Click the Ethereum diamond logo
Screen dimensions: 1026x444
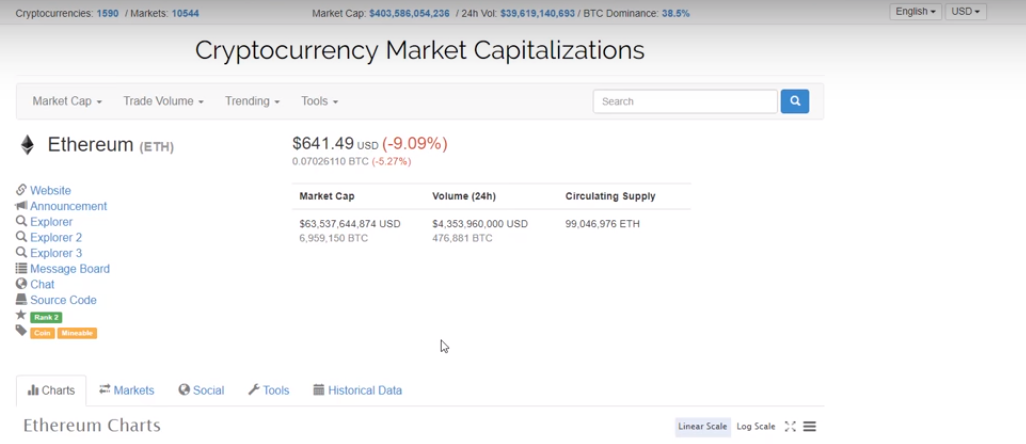pos(27,145)
